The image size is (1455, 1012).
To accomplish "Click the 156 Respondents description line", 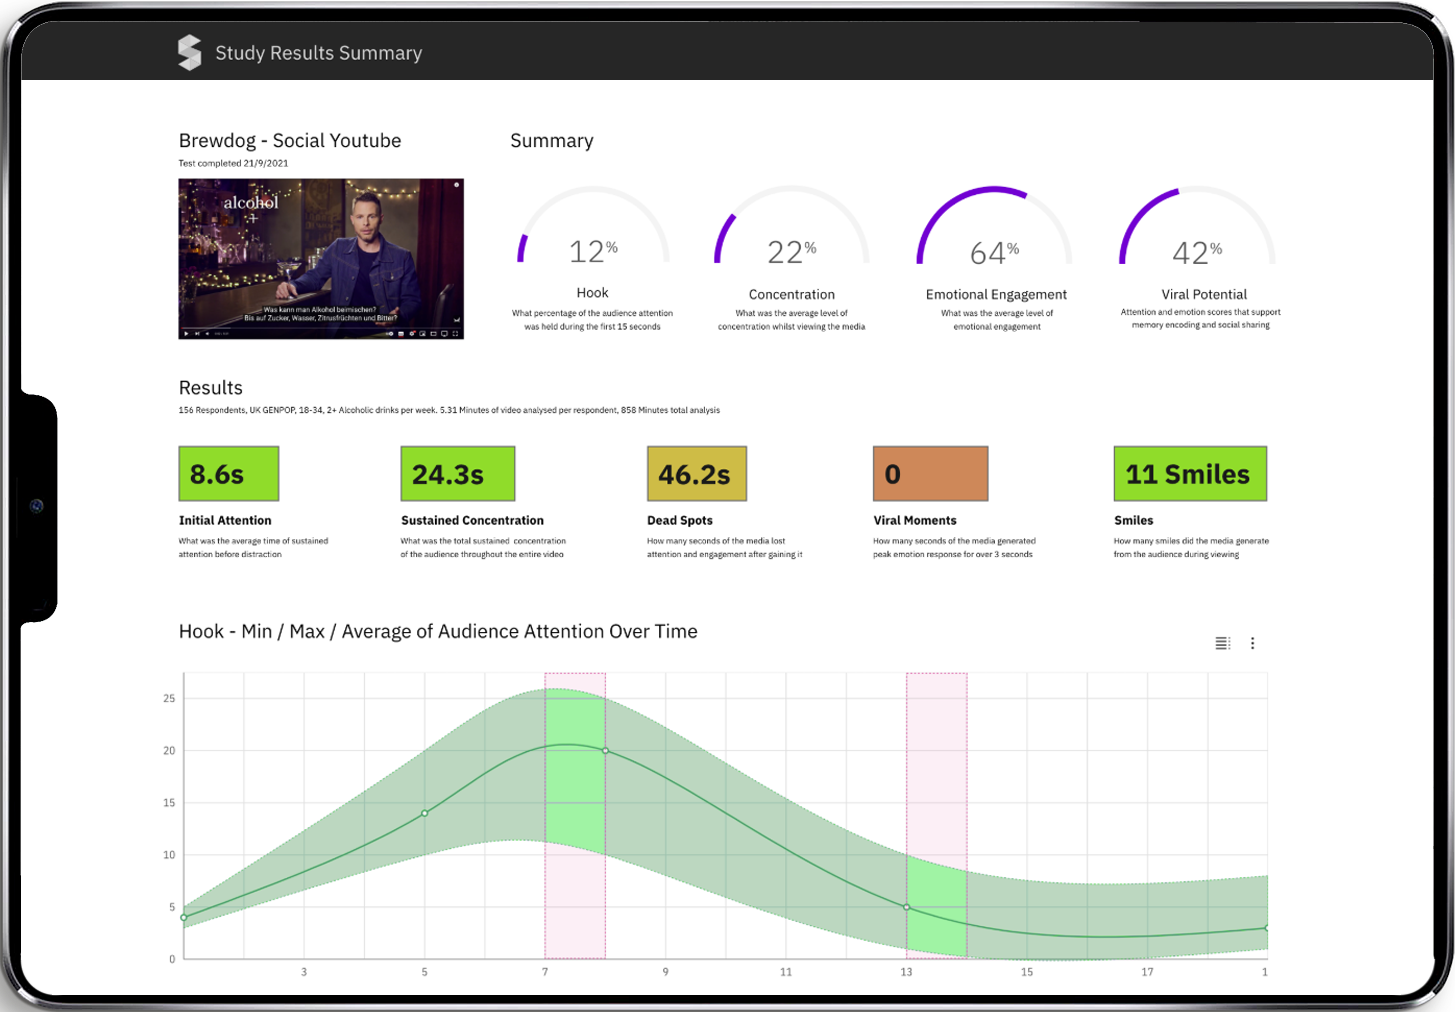I will 449,410.
